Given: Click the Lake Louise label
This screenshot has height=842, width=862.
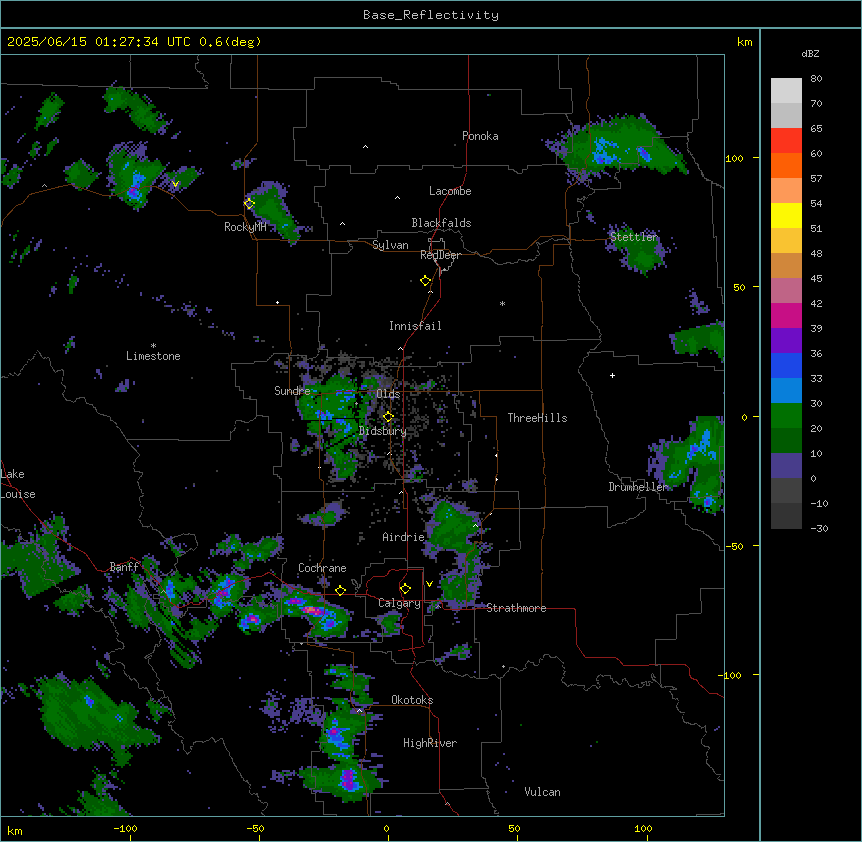Looking at the screenshot, I should [x=18, y=484].
